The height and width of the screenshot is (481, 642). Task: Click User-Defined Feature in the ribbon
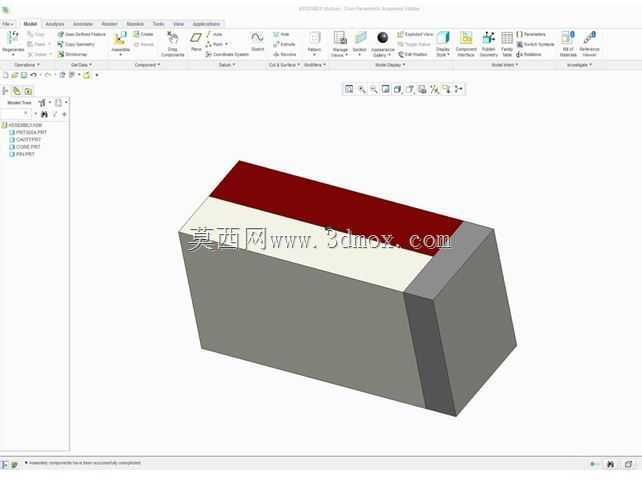(81, 34)
